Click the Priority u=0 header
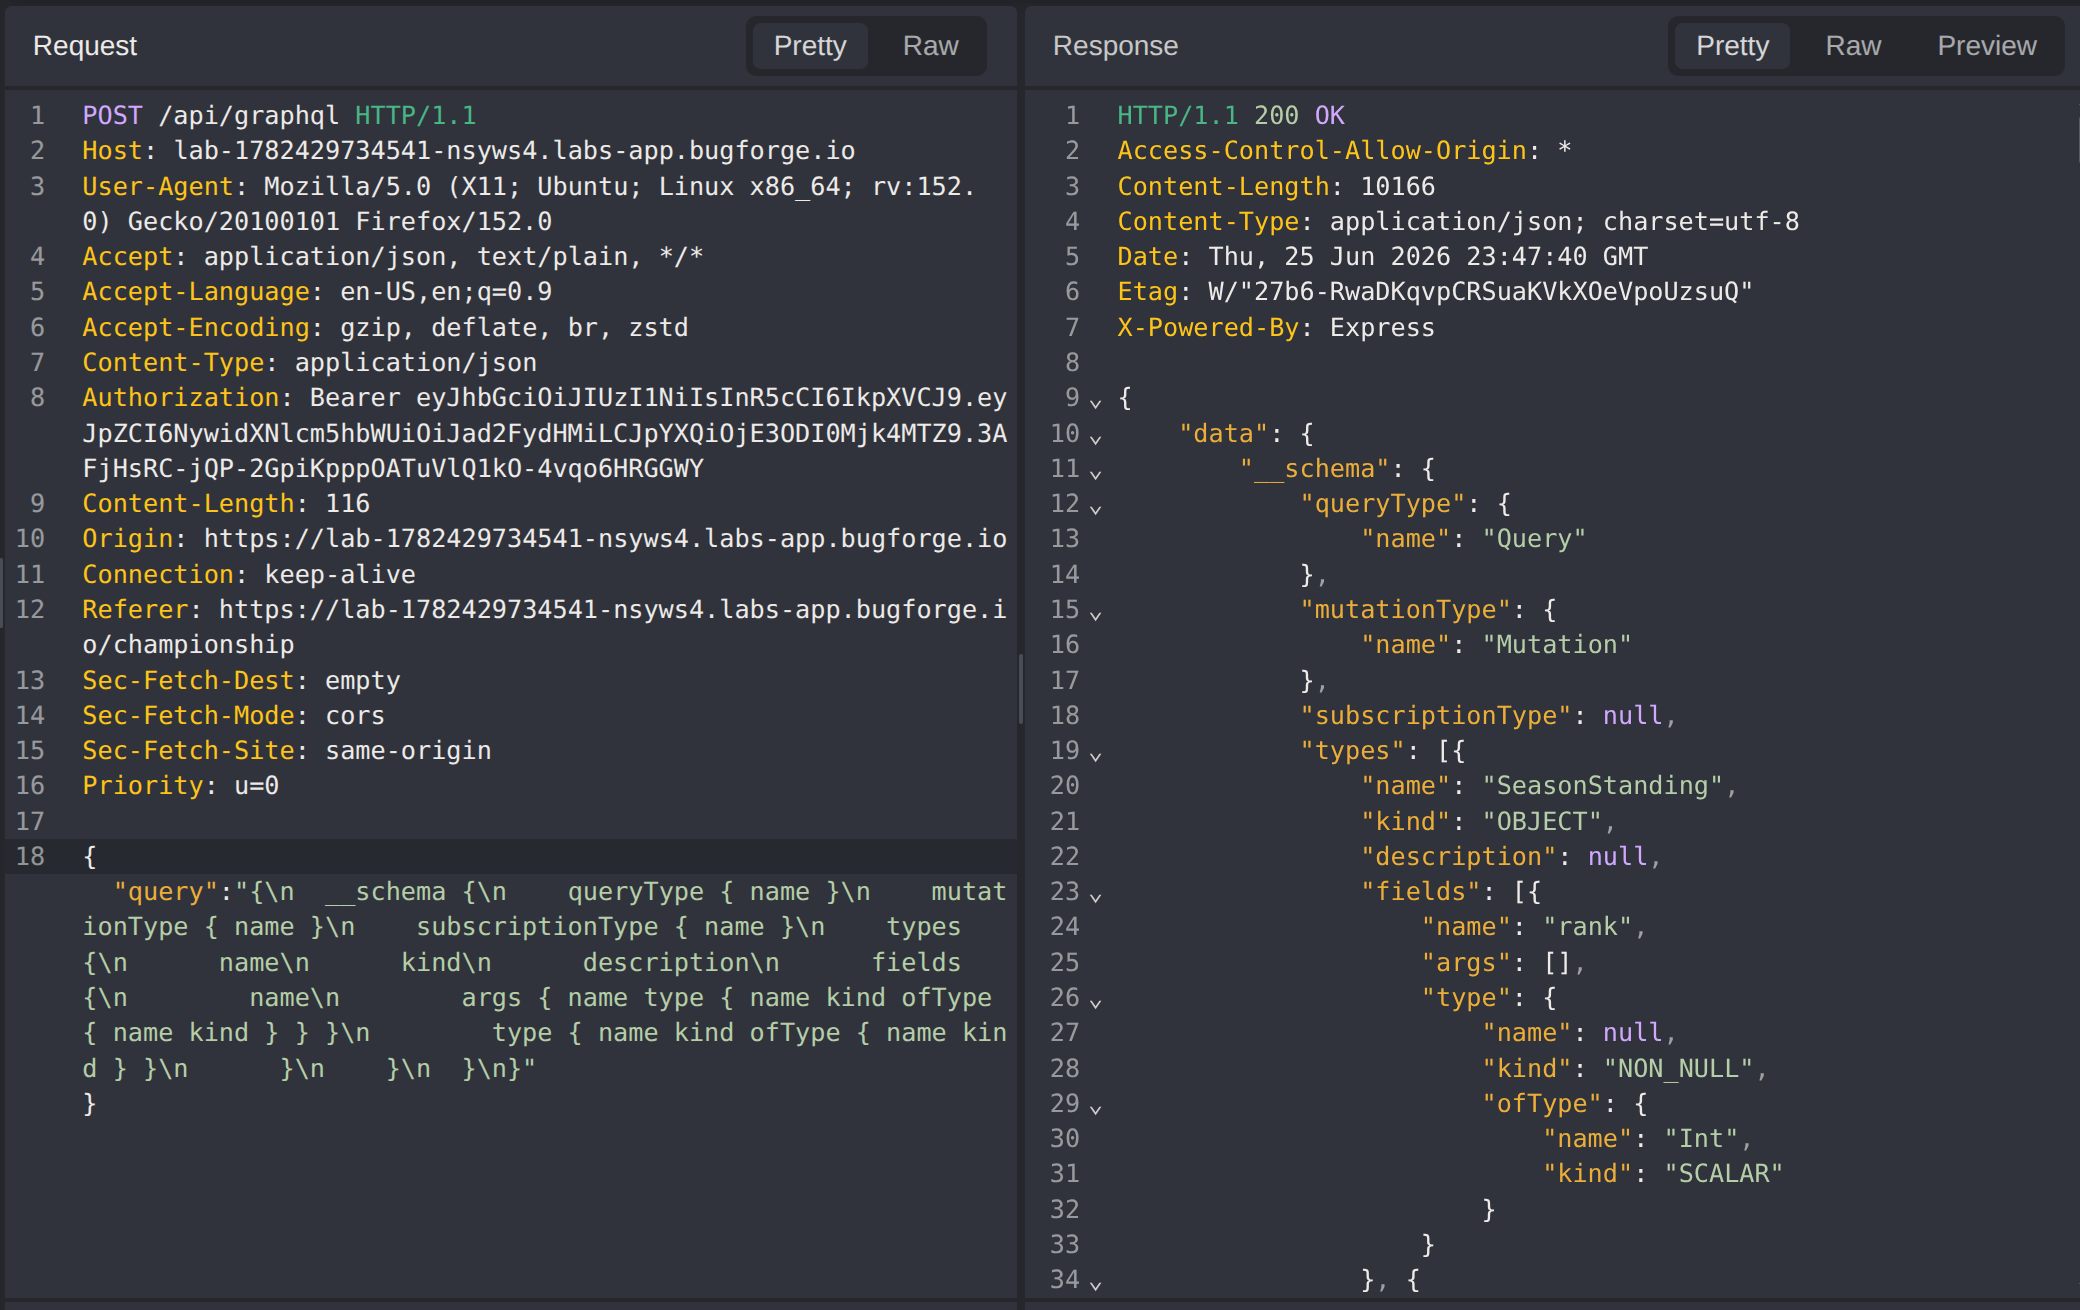 point(180,786)
